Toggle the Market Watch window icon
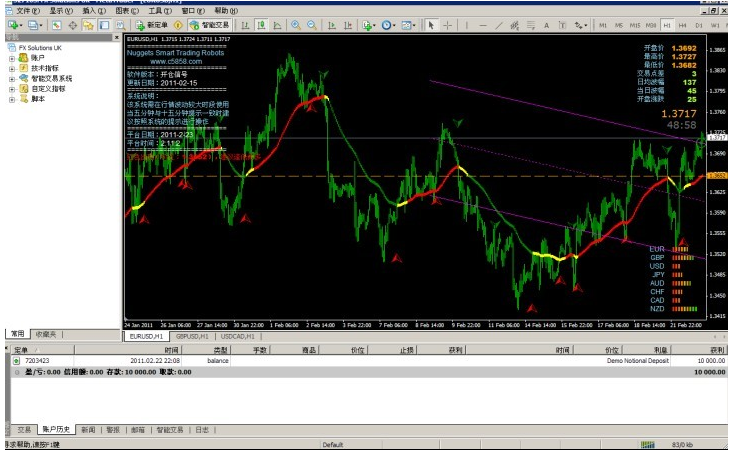Image resolution: width=733 pixels, height=453 pixels. tap(56, 25)
